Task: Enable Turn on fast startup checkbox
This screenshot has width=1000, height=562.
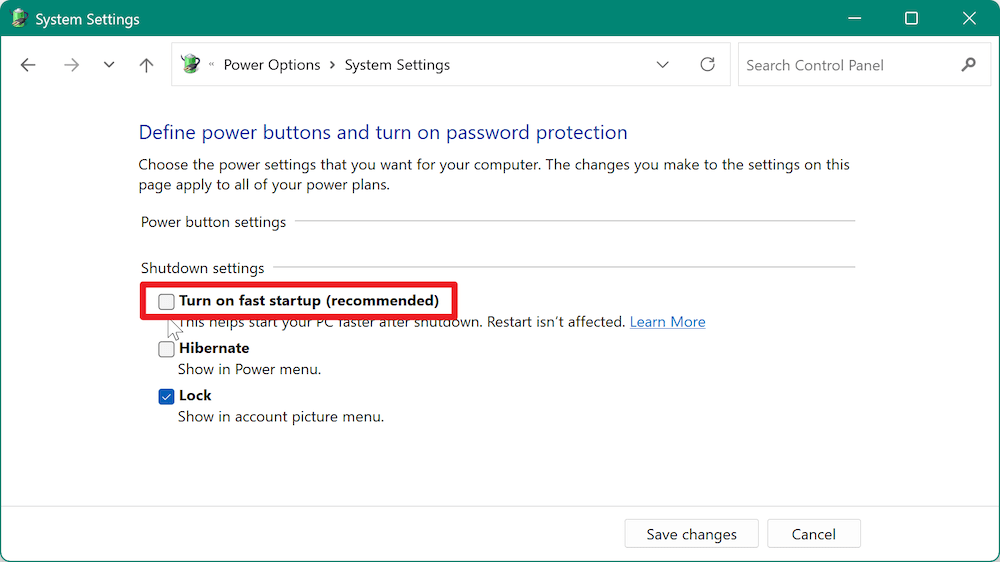Action: [166, 301]
